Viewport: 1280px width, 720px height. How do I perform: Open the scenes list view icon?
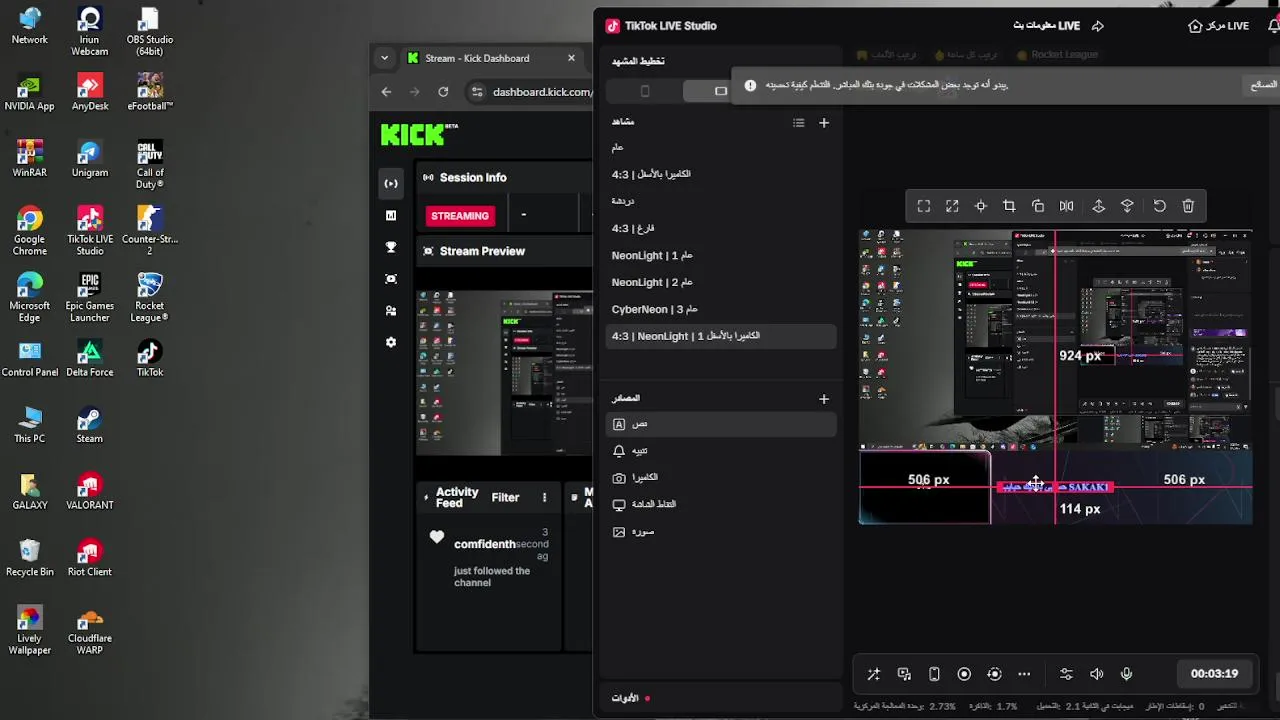click(x=798, y=122)
